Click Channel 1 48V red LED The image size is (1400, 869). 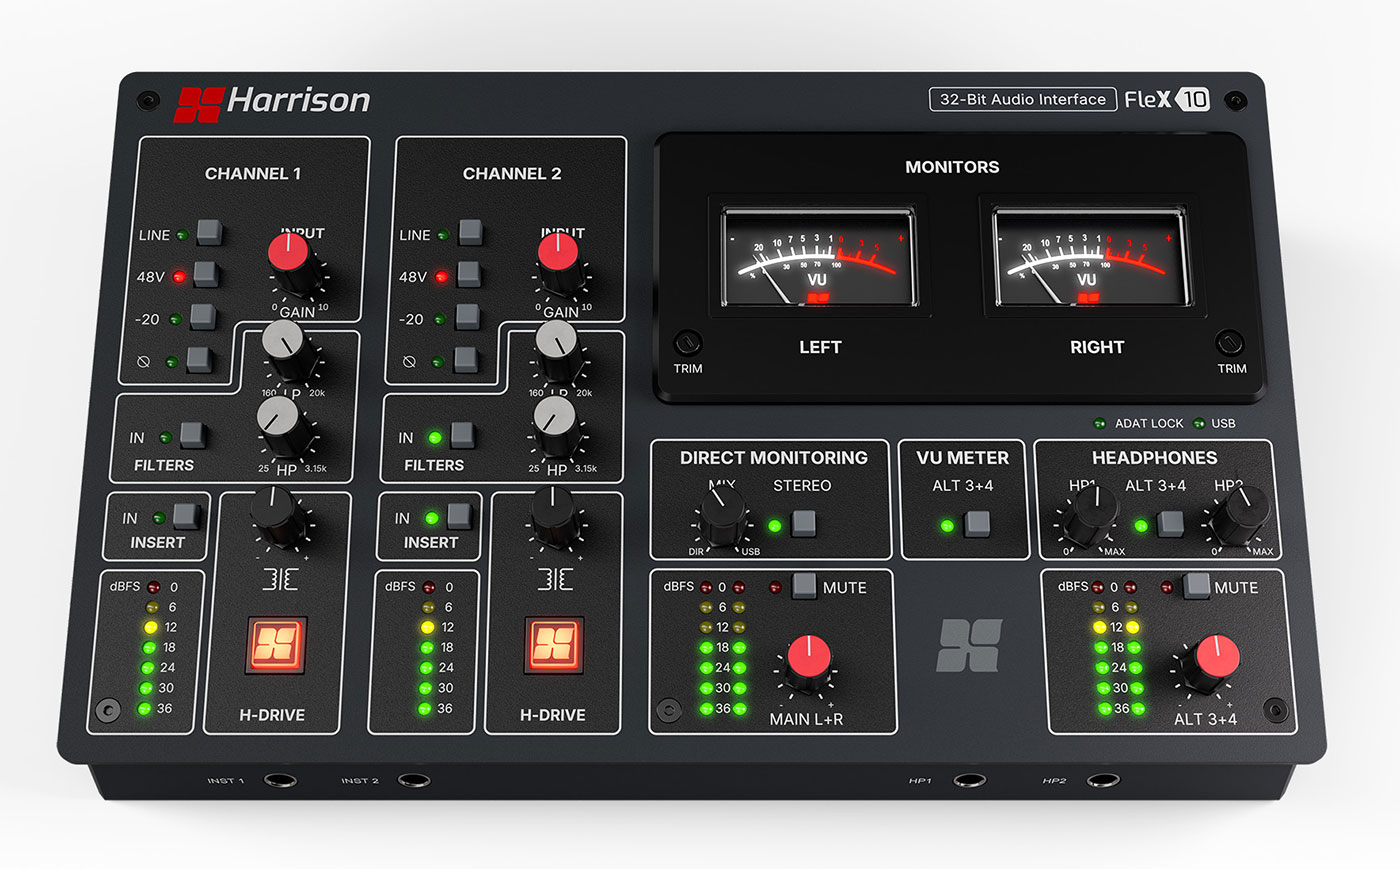tap(179, 276)
